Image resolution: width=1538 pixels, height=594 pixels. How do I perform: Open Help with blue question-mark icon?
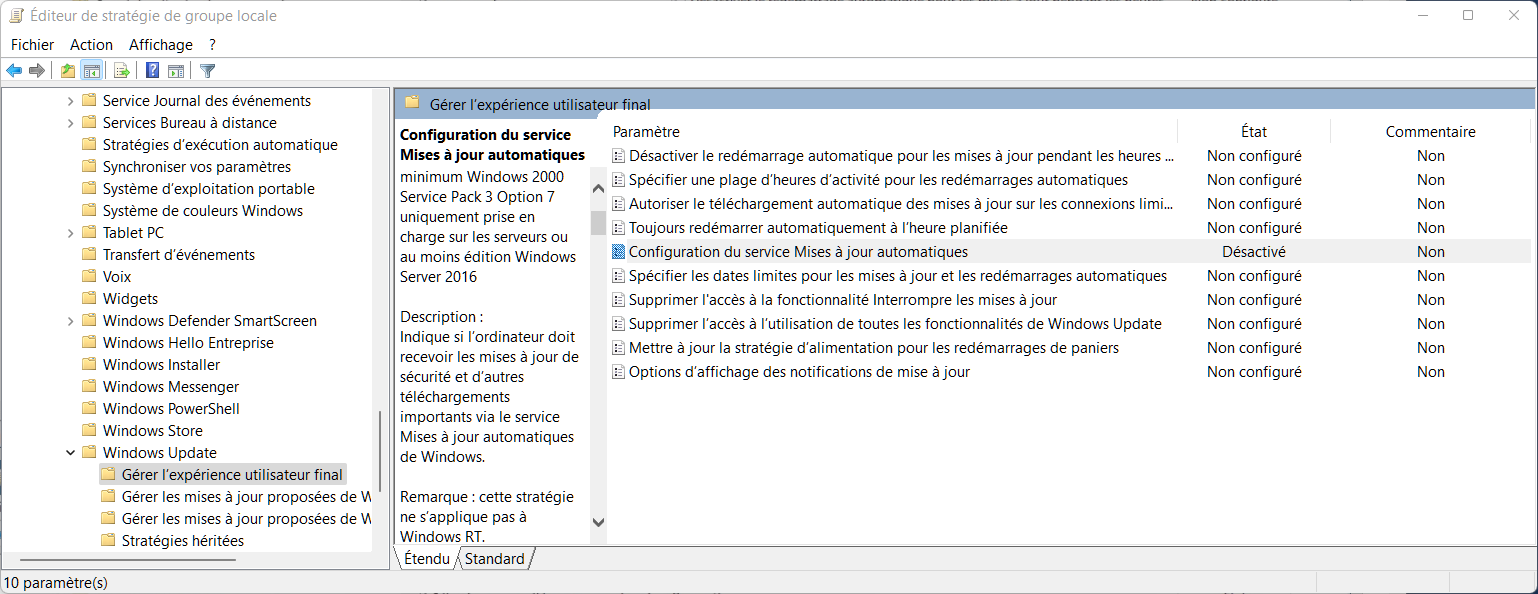(x=152, y=70)
